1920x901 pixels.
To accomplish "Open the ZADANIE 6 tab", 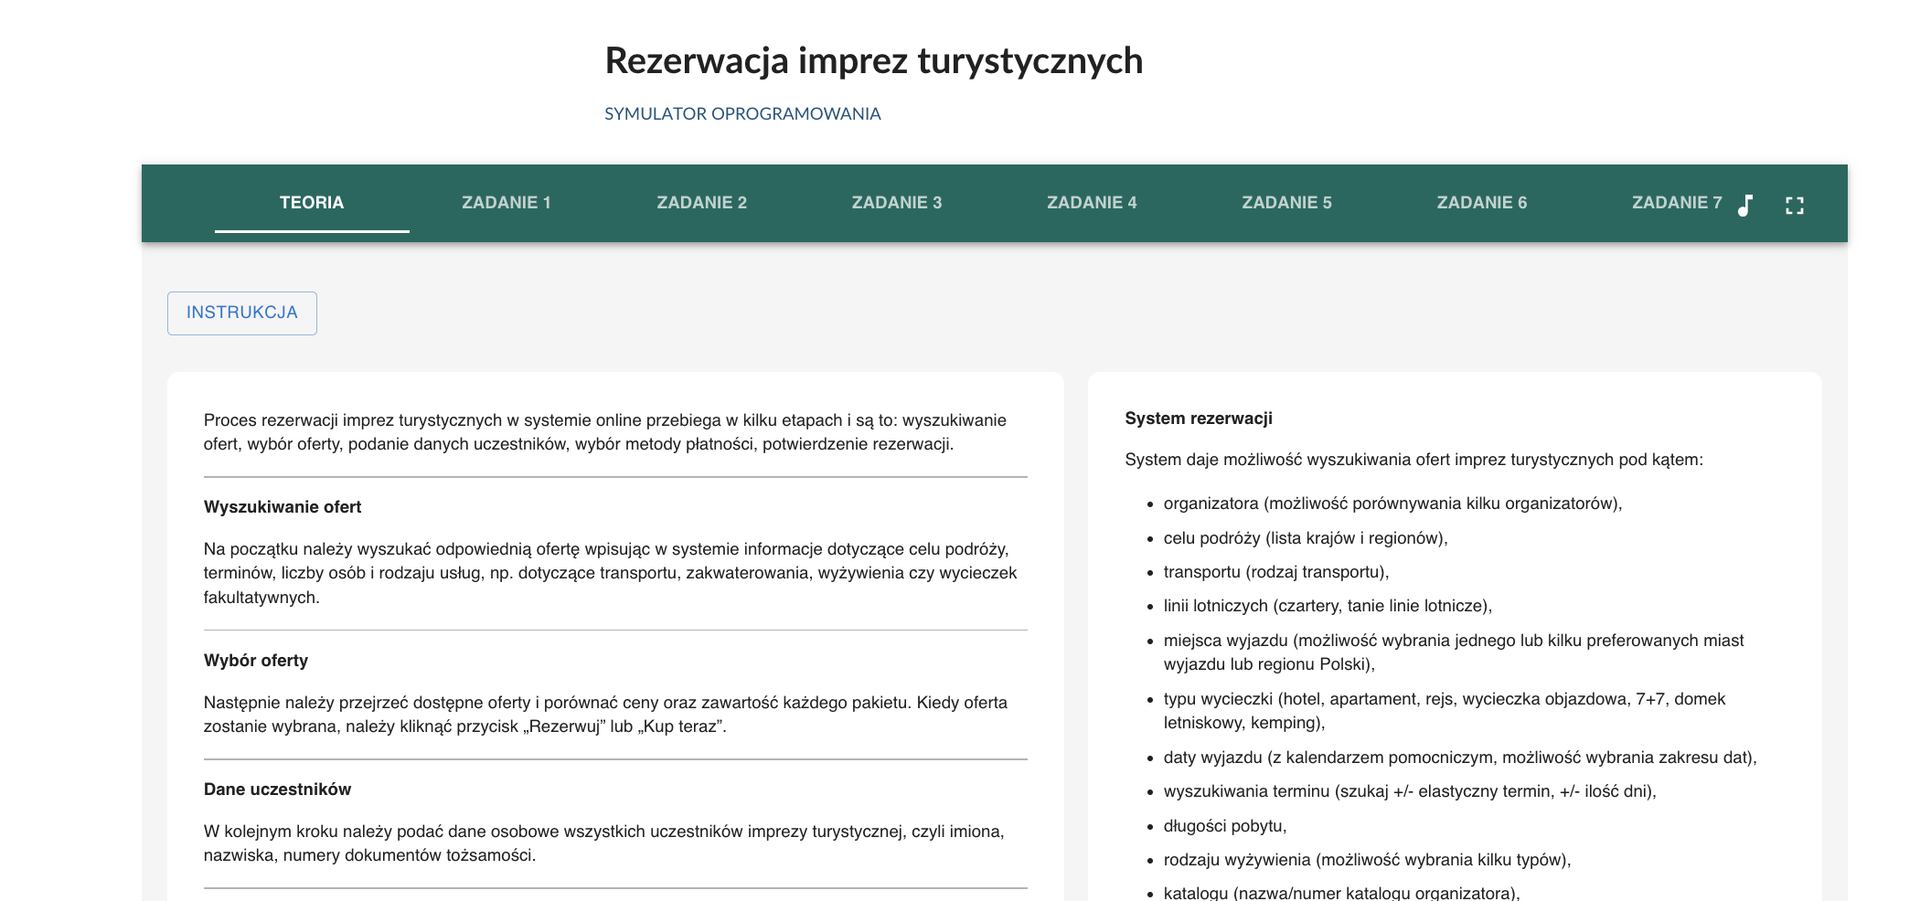I will (x=1482, y=202).
